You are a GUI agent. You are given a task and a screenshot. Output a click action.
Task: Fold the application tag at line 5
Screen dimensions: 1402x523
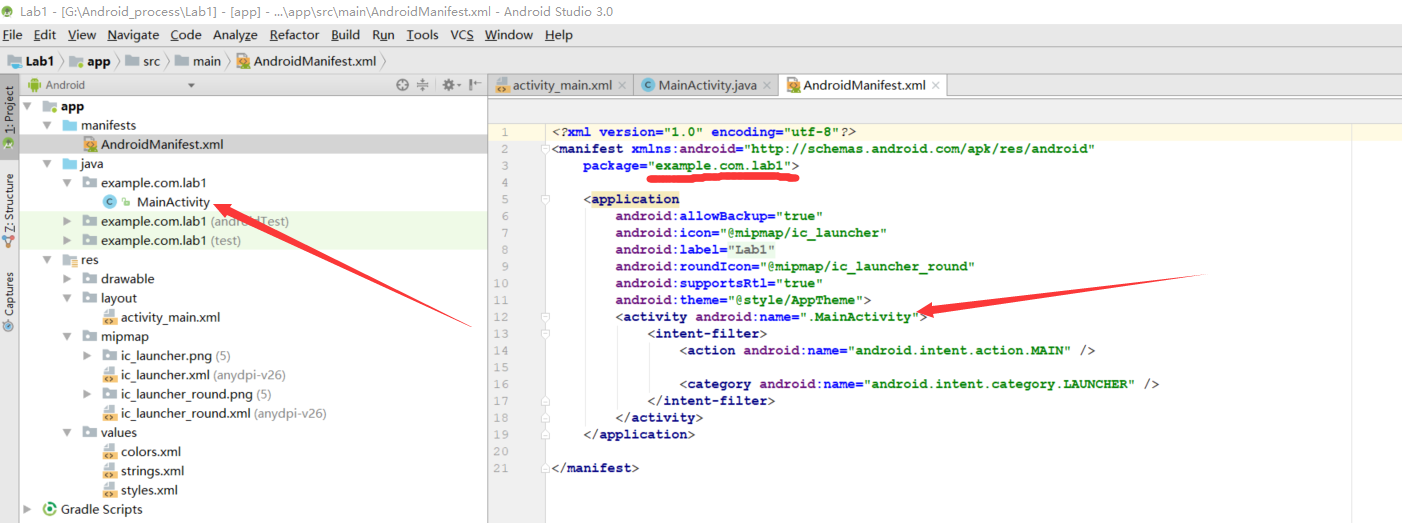click(546, 199)
